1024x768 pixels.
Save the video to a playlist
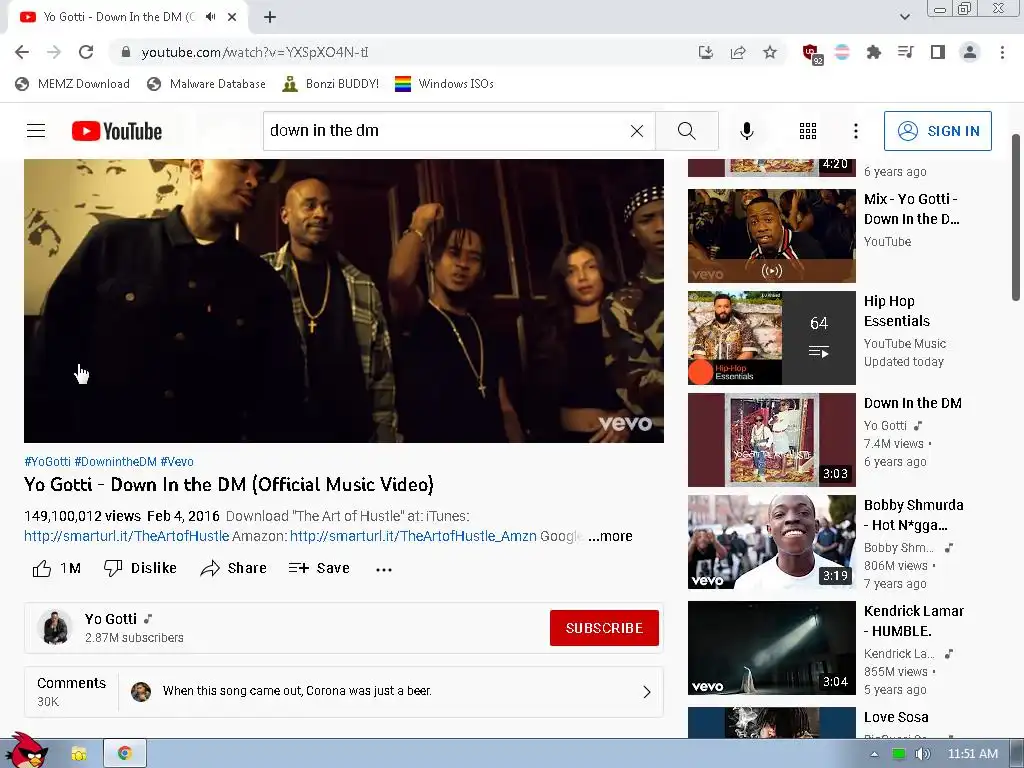(319, 568)
